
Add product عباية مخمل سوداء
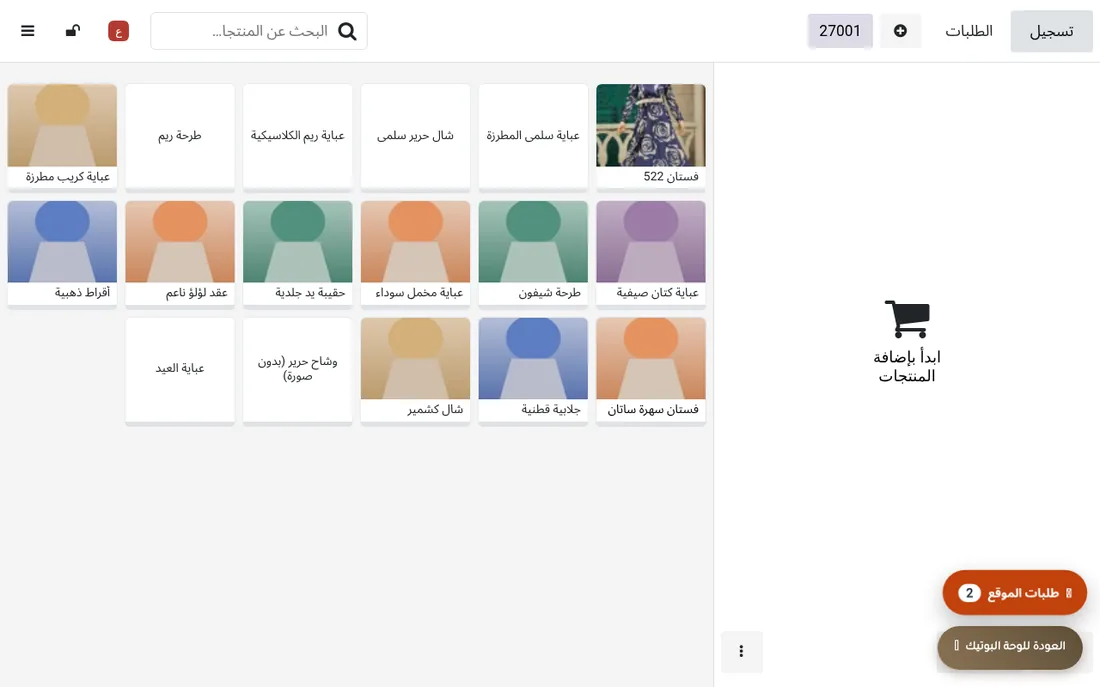point(415,253)
